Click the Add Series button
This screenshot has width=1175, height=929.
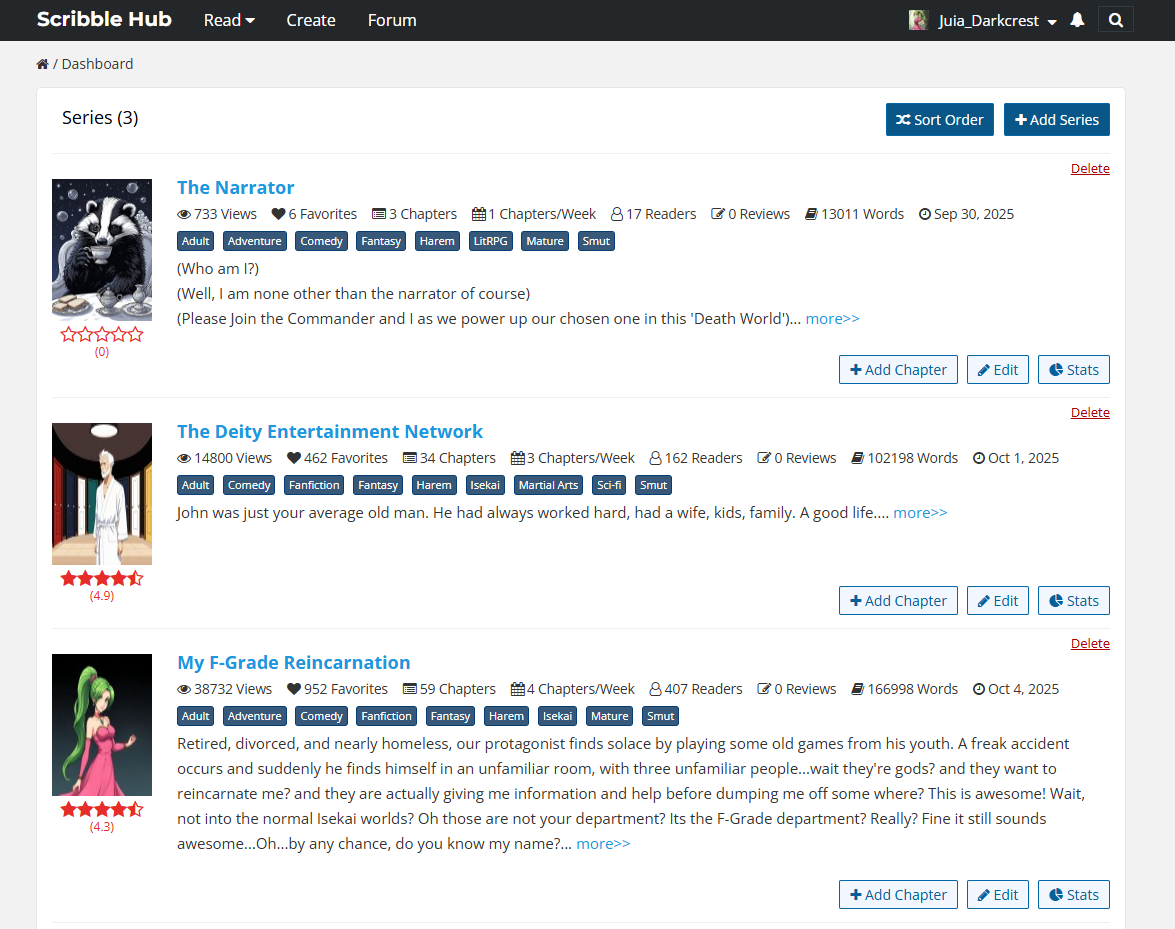tap(1056, 120)
